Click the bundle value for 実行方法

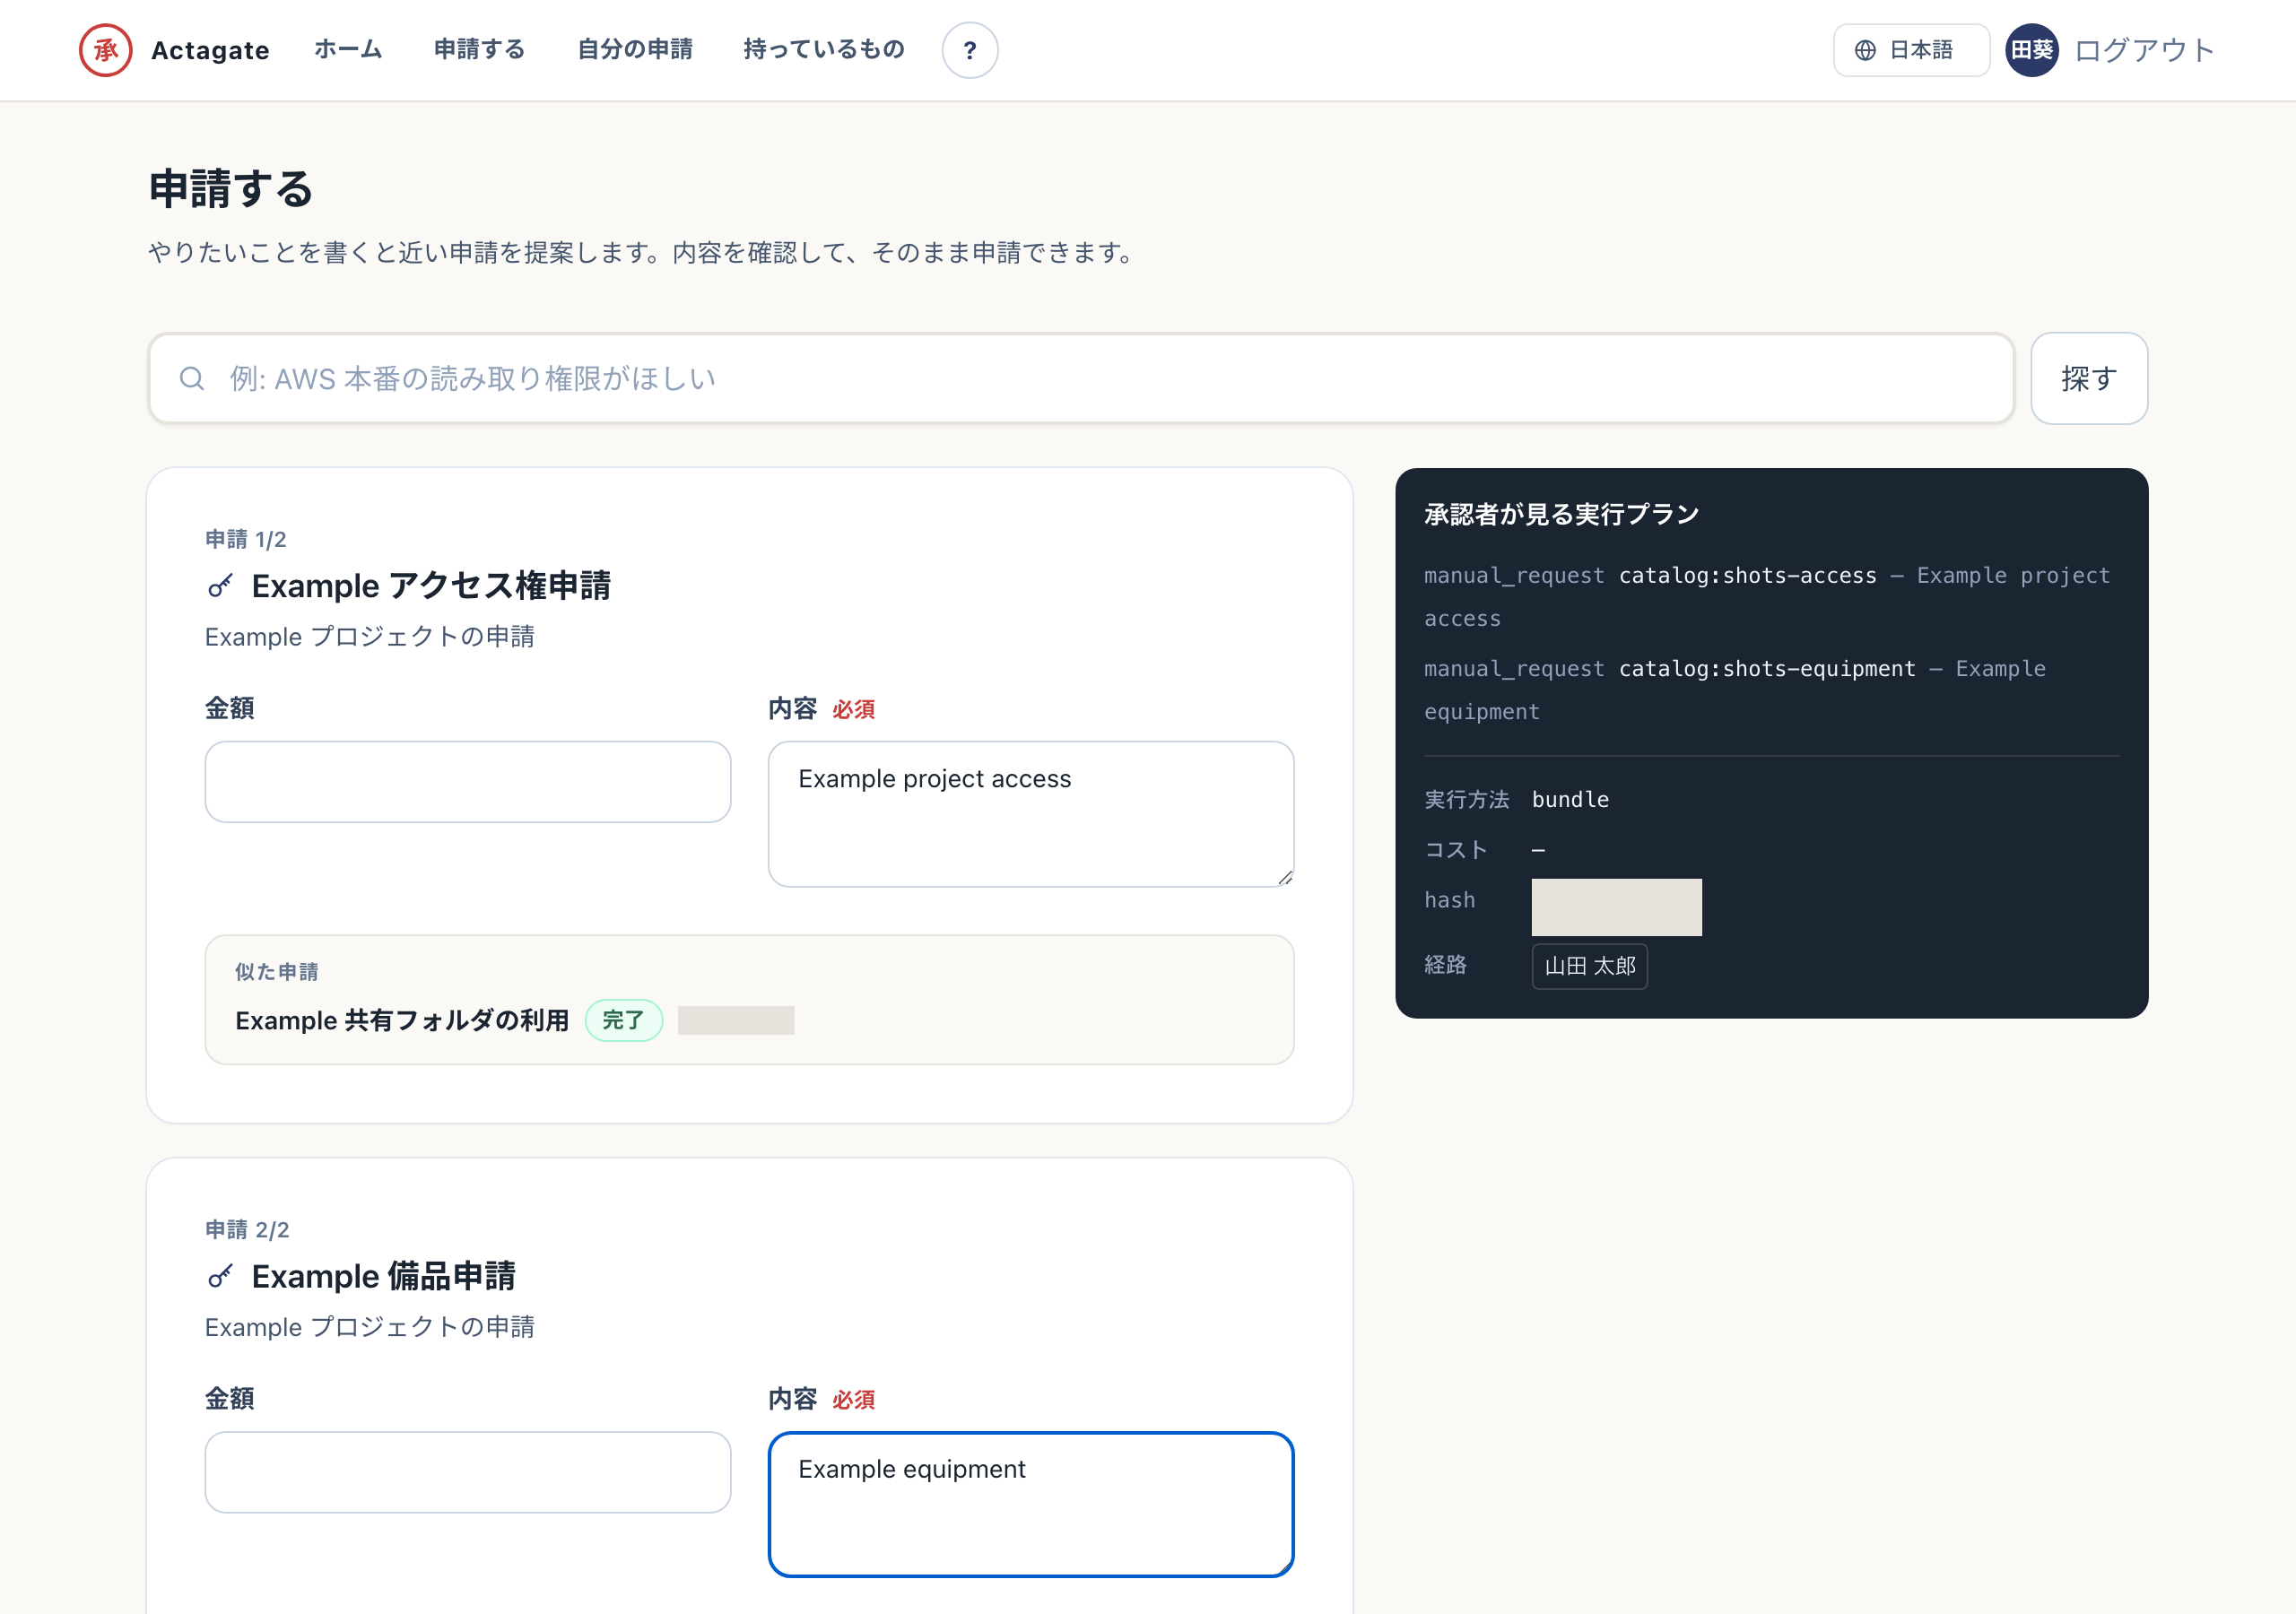[x=1570, y=800]
